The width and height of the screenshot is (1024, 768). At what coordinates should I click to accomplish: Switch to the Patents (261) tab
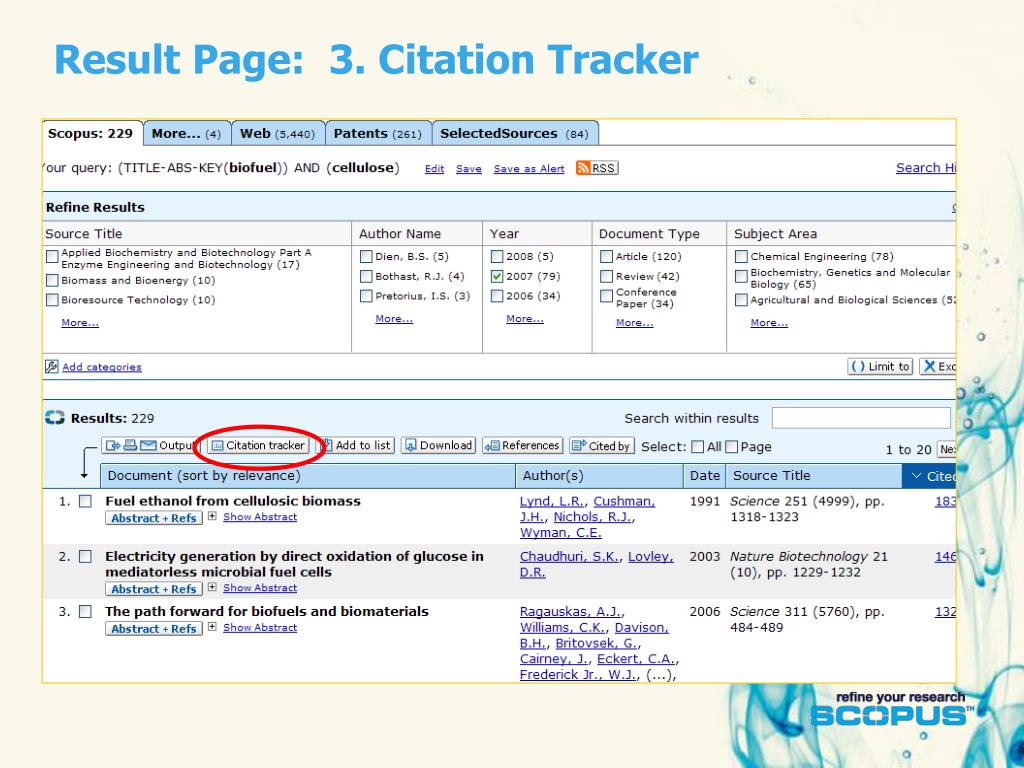[x=378, y=134]
